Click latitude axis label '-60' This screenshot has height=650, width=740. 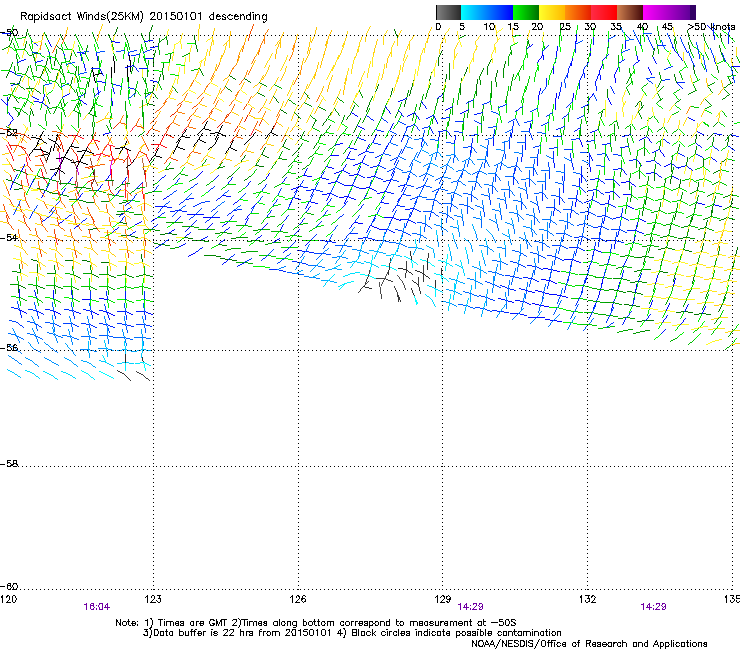9,586
